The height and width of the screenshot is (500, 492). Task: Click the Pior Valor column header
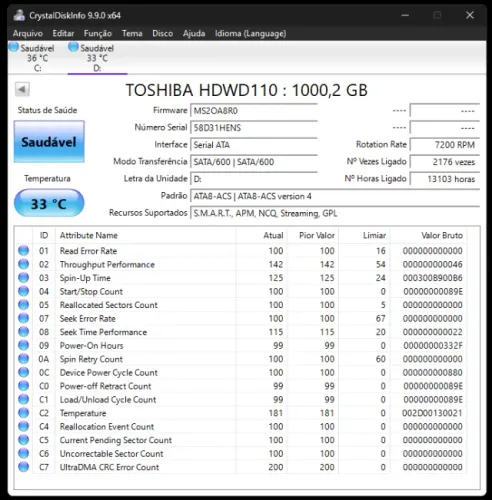[313, 235]
